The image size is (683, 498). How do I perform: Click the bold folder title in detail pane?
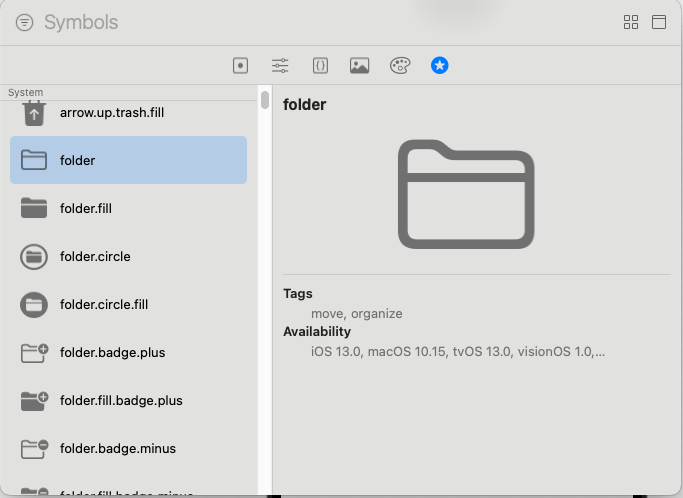[x=304, y=105]
